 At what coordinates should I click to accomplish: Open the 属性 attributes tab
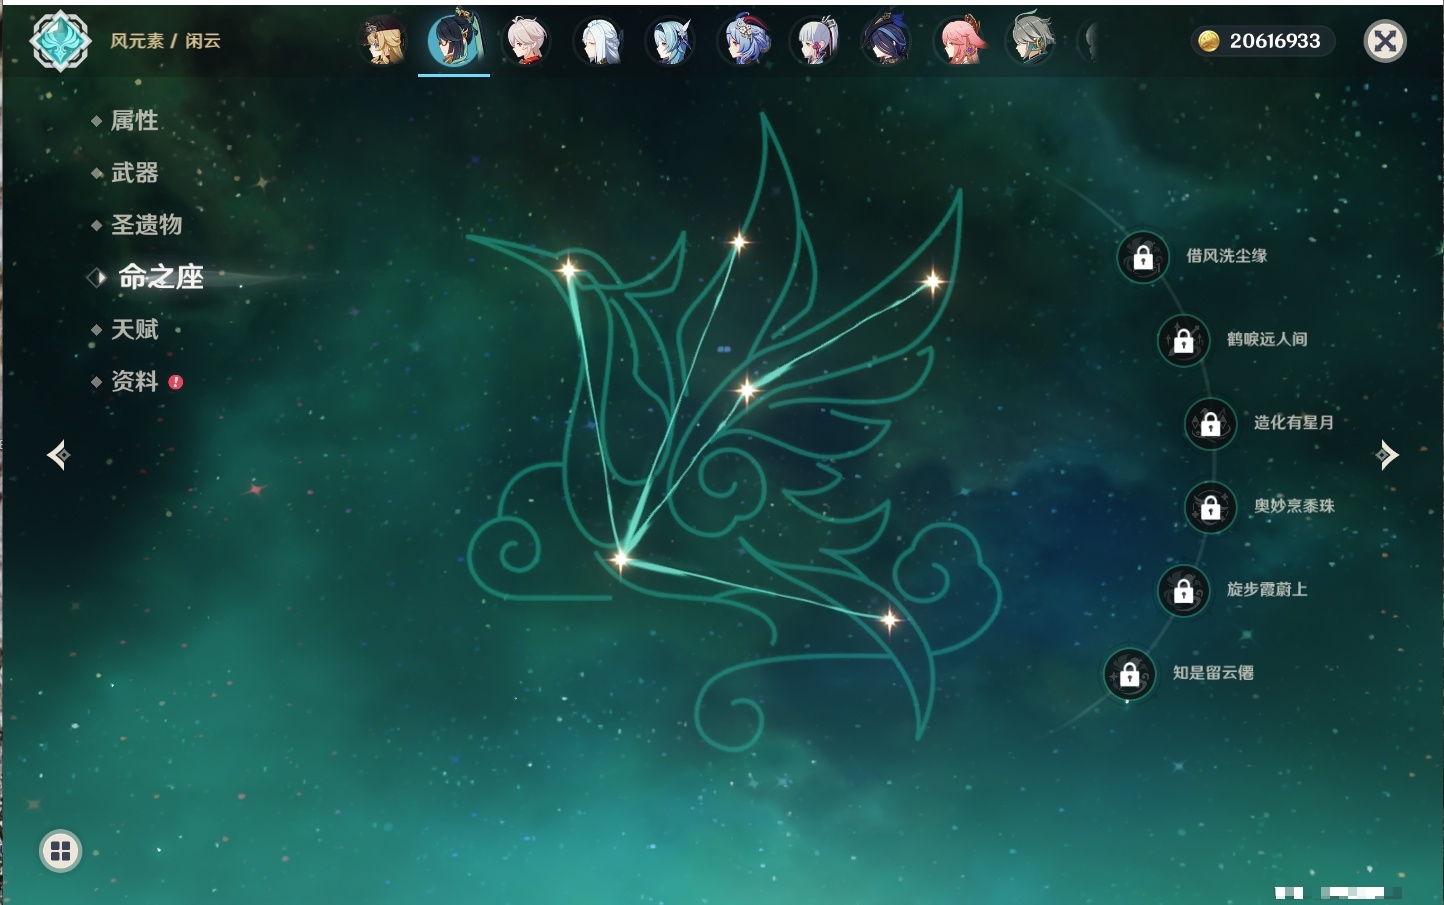(134, 121)
